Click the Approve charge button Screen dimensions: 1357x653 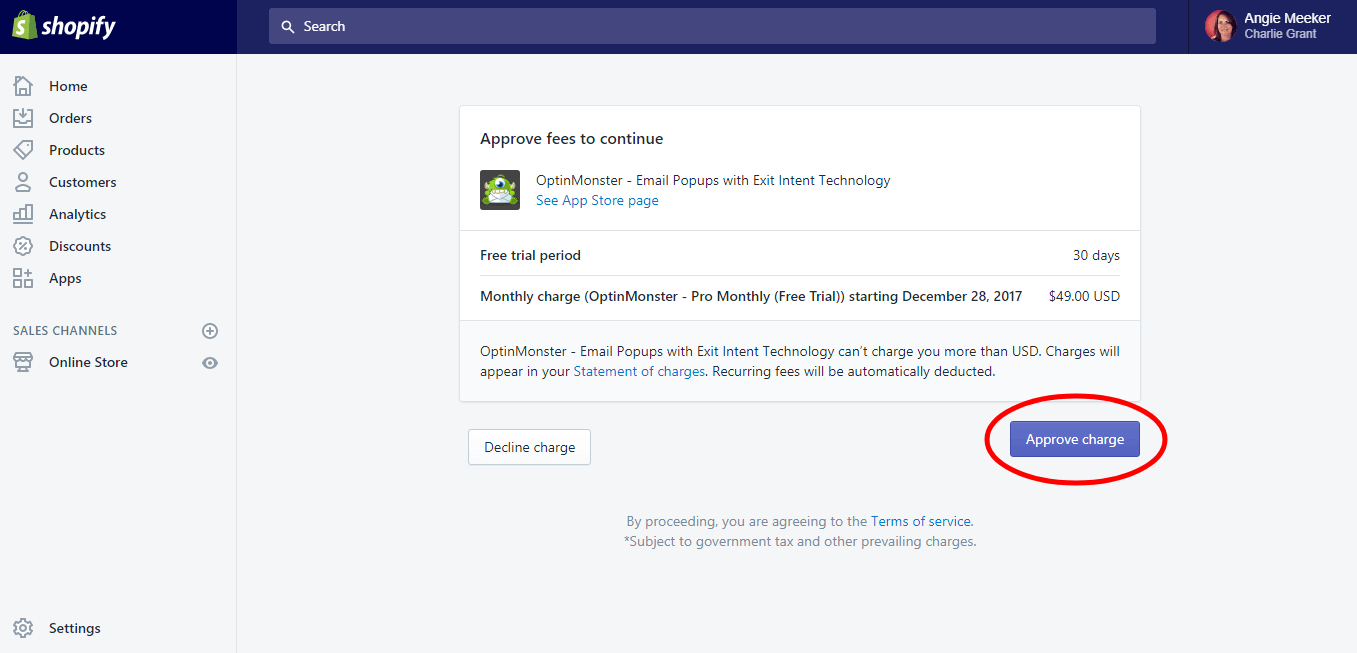click(x=1075, y=439)
